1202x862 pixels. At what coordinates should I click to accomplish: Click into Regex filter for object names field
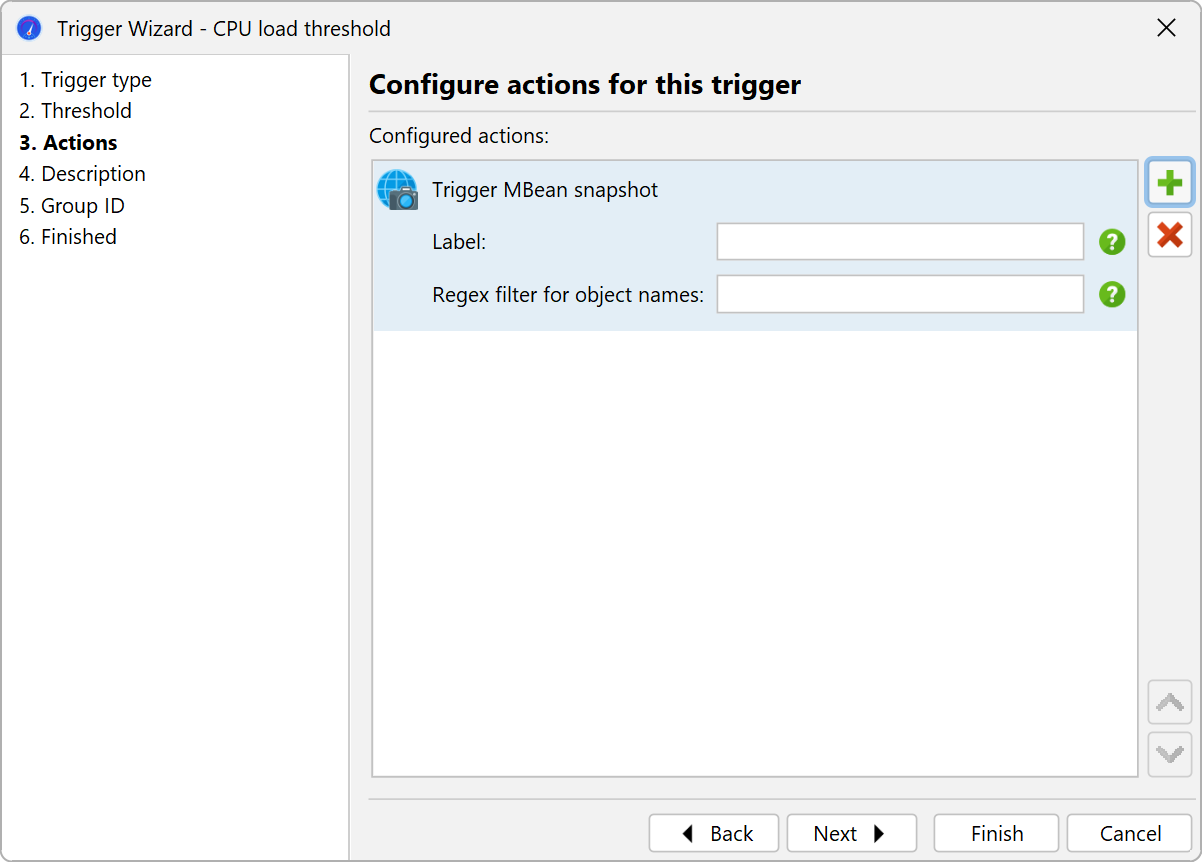tap(900, 294)
